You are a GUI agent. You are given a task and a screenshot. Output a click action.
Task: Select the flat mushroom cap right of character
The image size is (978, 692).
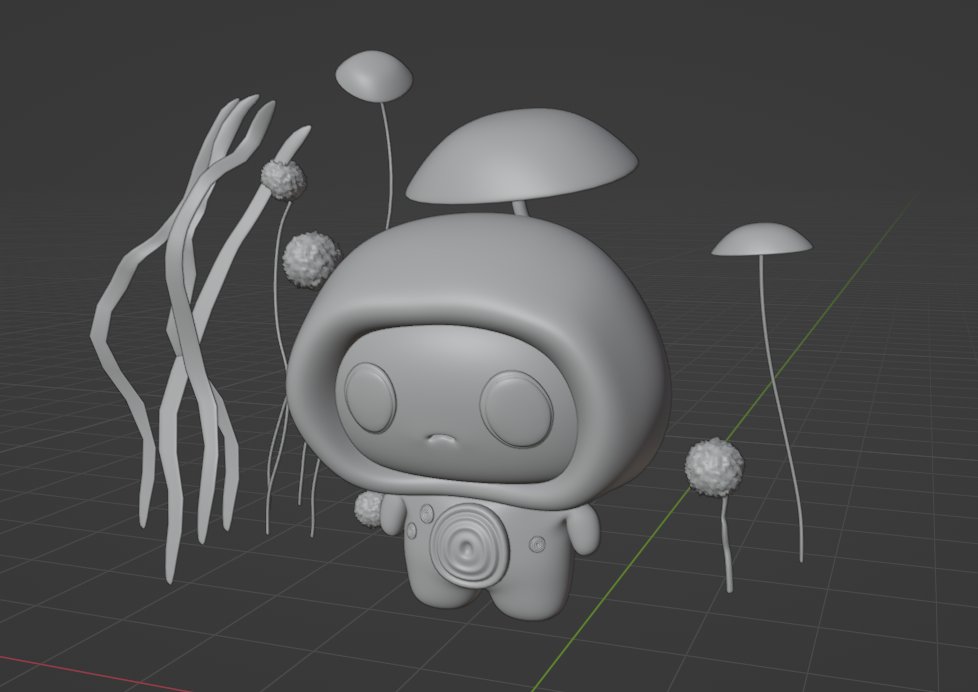[x=762, y=240]
